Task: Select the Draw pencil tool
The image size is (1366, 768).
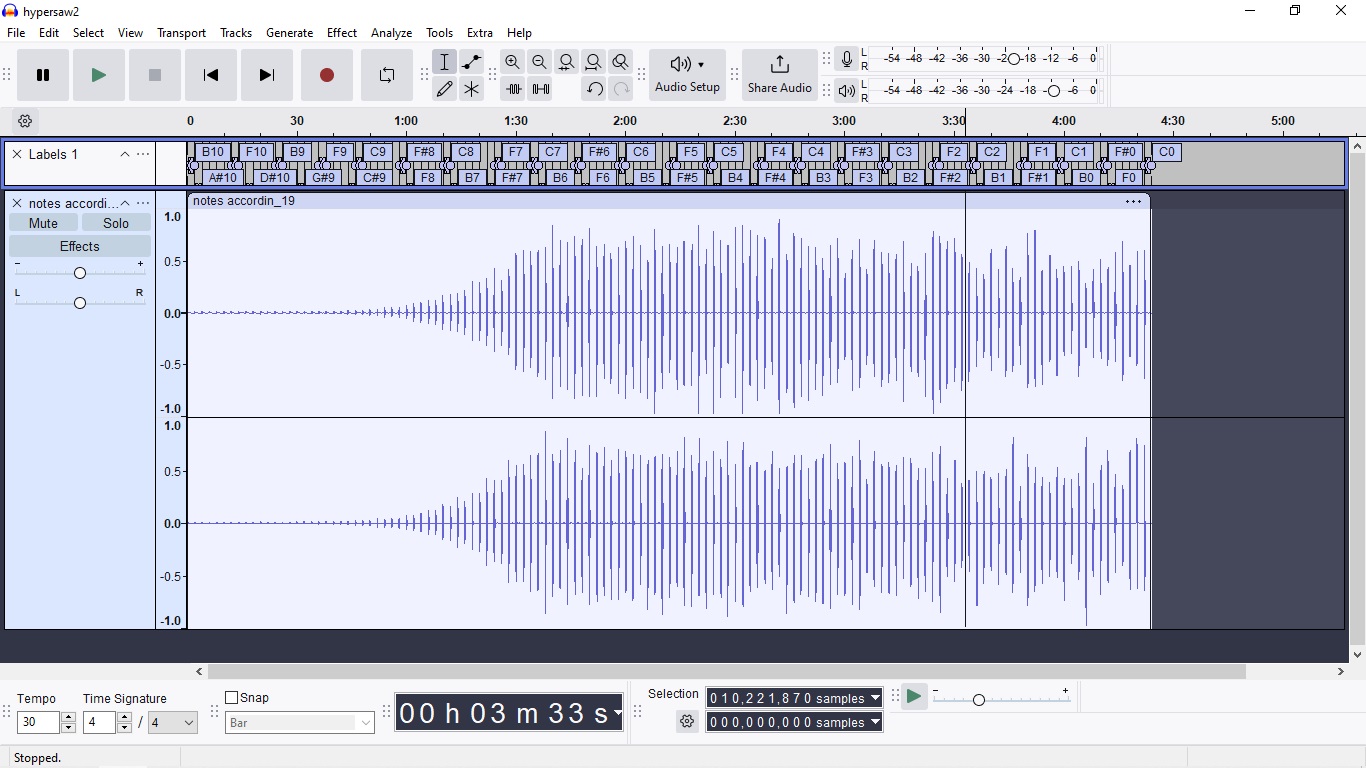Action: coord(445,89)
